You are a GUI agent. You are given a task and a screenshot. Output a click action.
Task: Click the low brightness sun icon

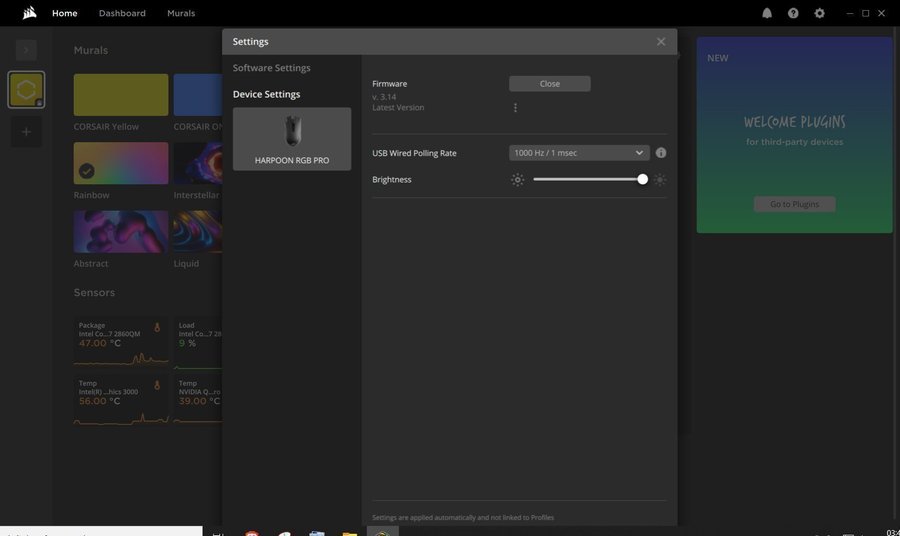coord(517,180)
